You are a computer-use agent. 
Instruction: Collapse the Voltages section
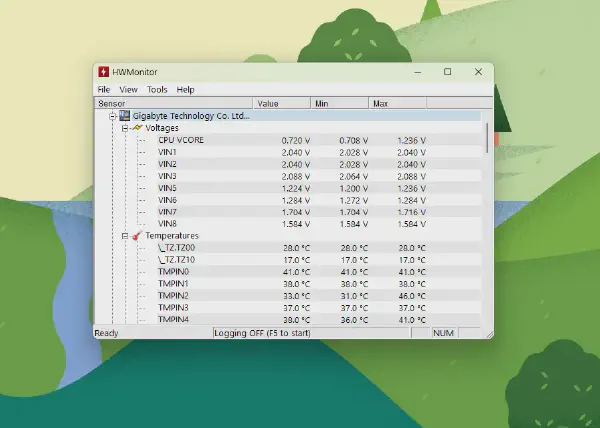(125, 128)
